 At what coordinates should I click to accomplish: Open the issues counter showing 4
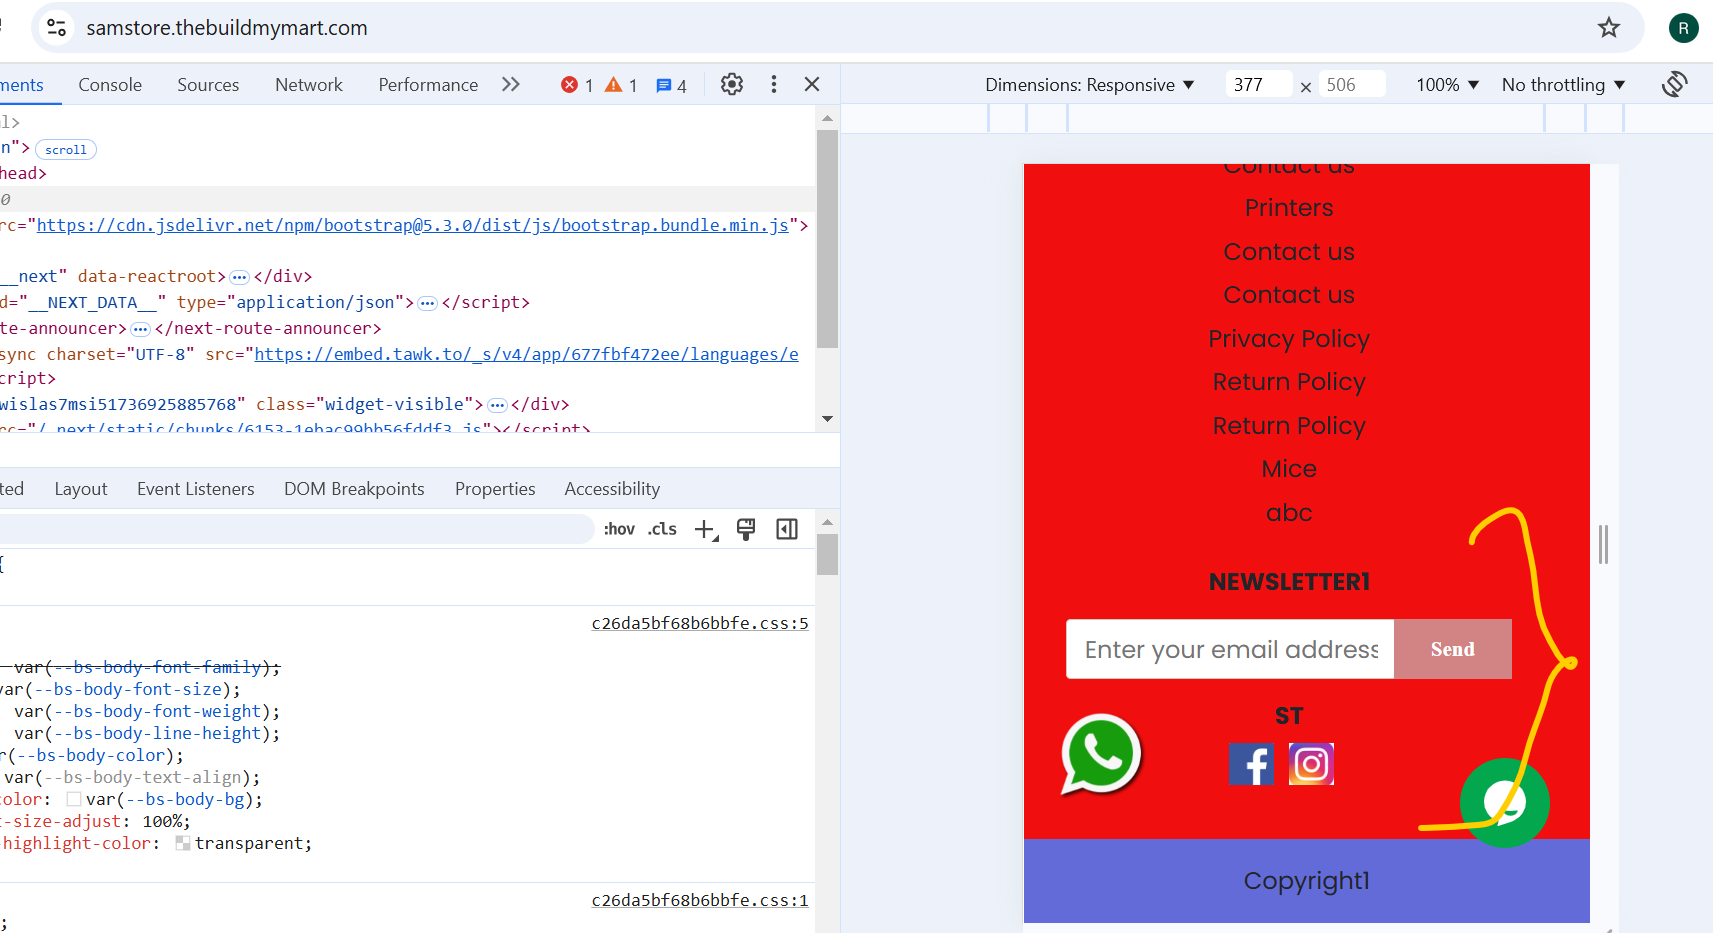[671, 85]
